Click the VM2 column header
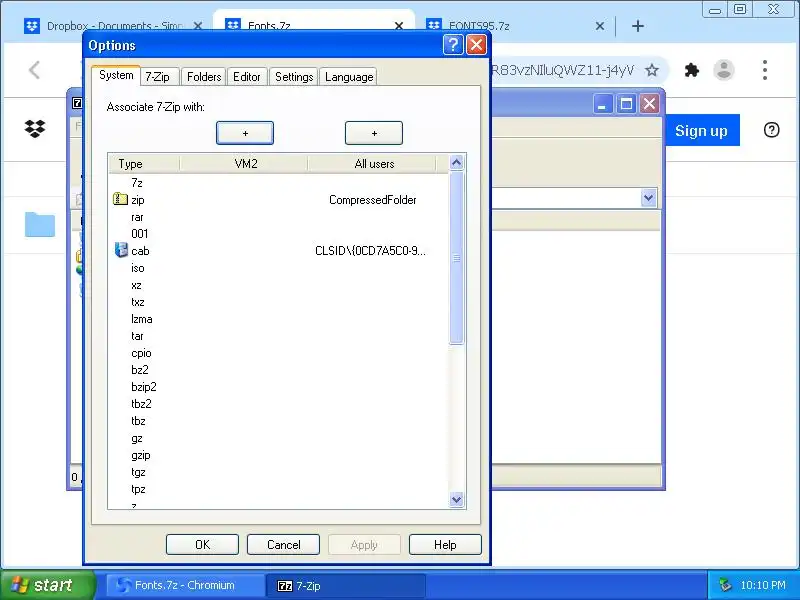The height and width of the screenshot is (600, 800). point(244,164)
